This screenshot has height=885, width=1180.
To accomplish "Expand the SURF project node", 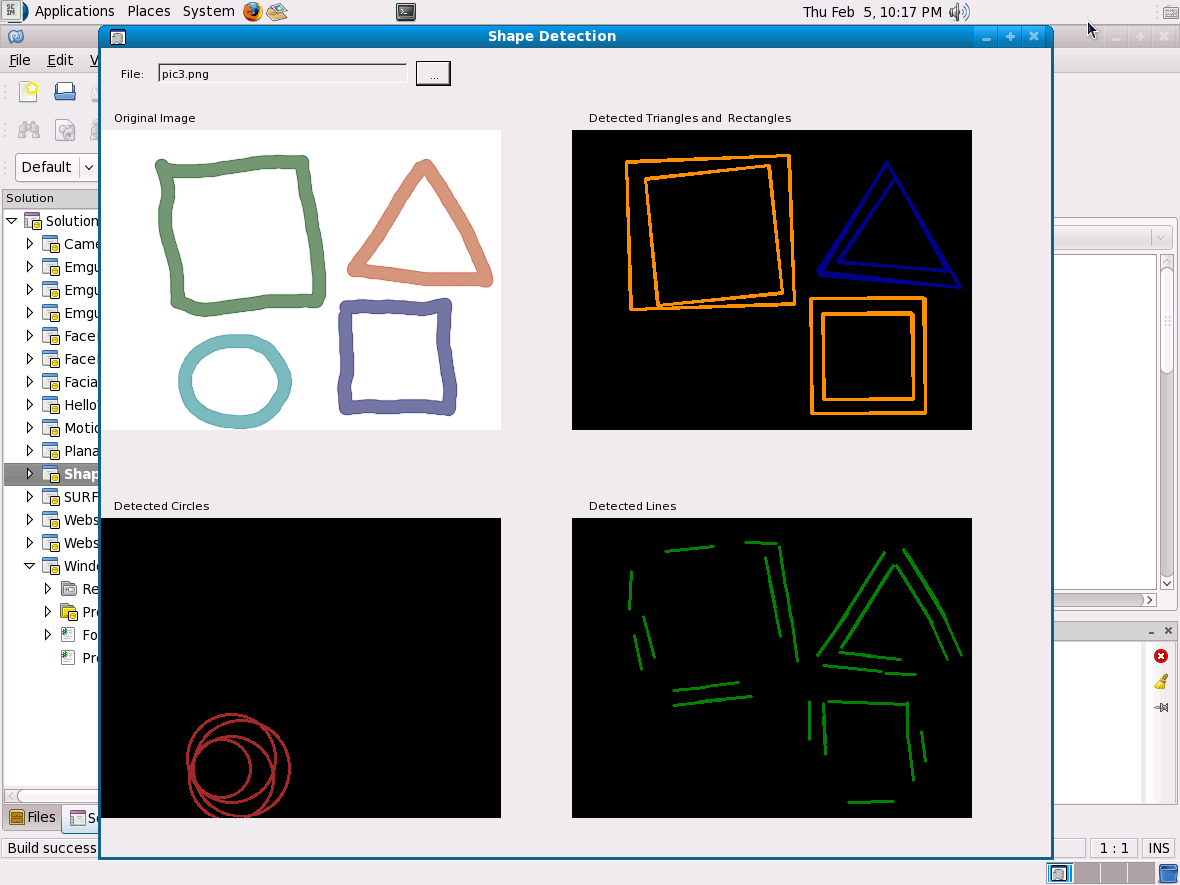I will tap(29, 497).
